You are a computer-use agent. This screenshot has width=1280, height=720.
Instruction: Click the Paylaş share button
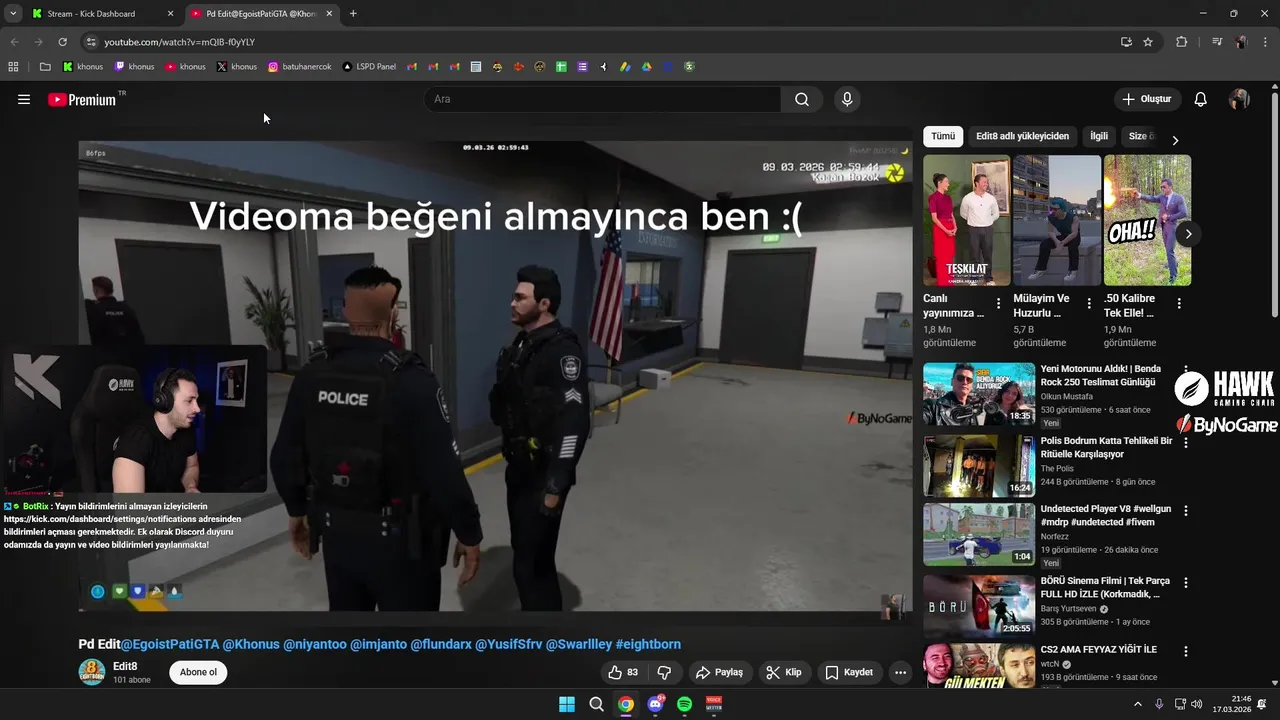click(x=719, y=672)
